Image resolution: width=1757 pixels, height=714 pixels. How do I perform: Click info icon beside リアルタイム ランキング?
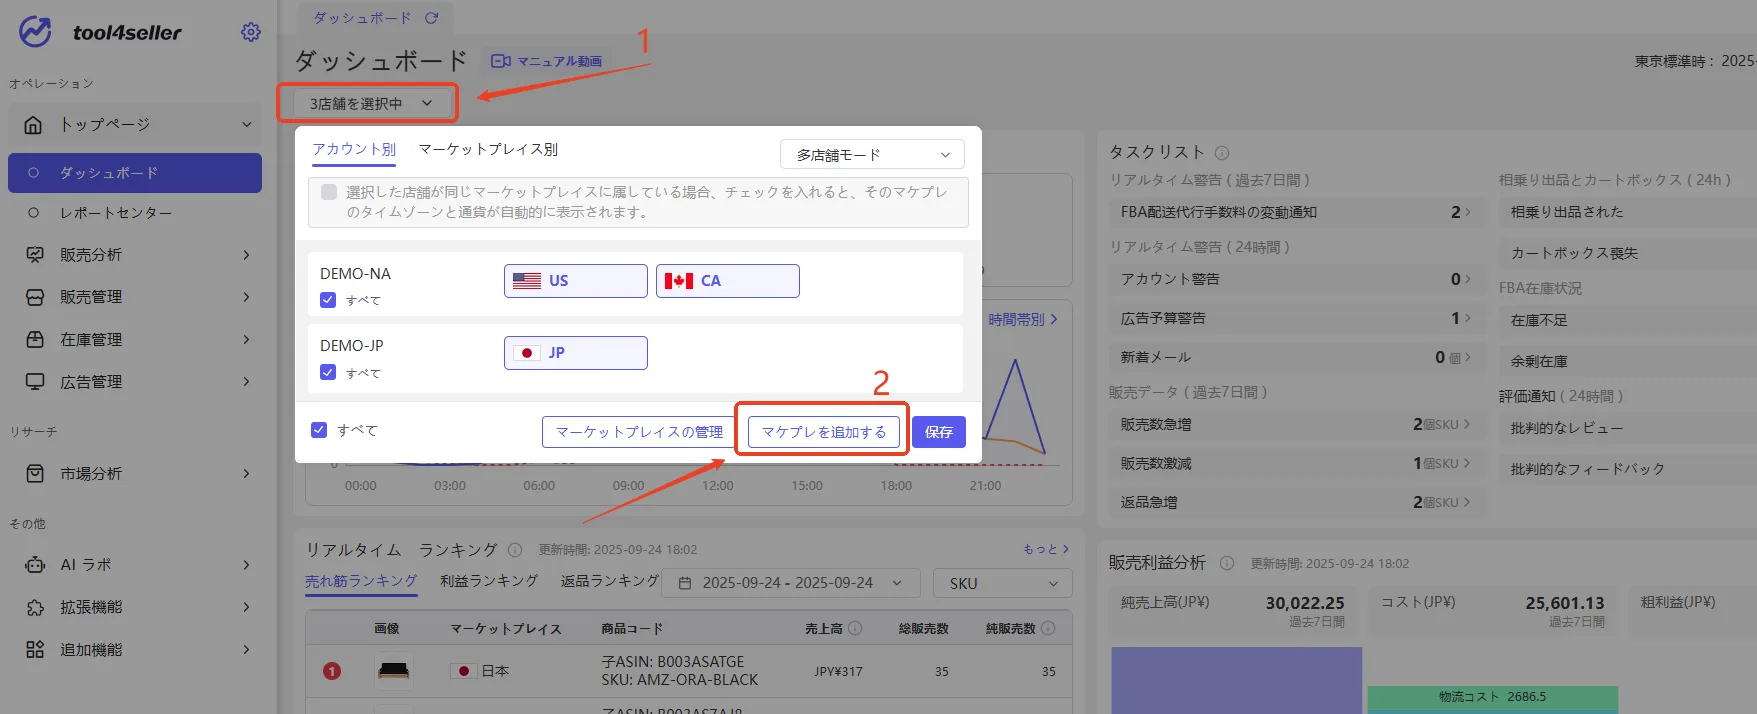(515, 550)
